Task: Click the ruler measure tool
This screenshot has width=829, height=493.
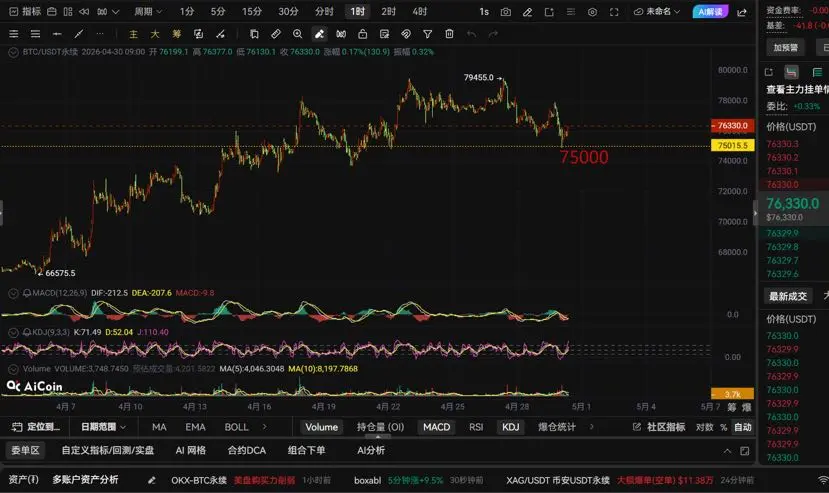Action: coord(276,34)
